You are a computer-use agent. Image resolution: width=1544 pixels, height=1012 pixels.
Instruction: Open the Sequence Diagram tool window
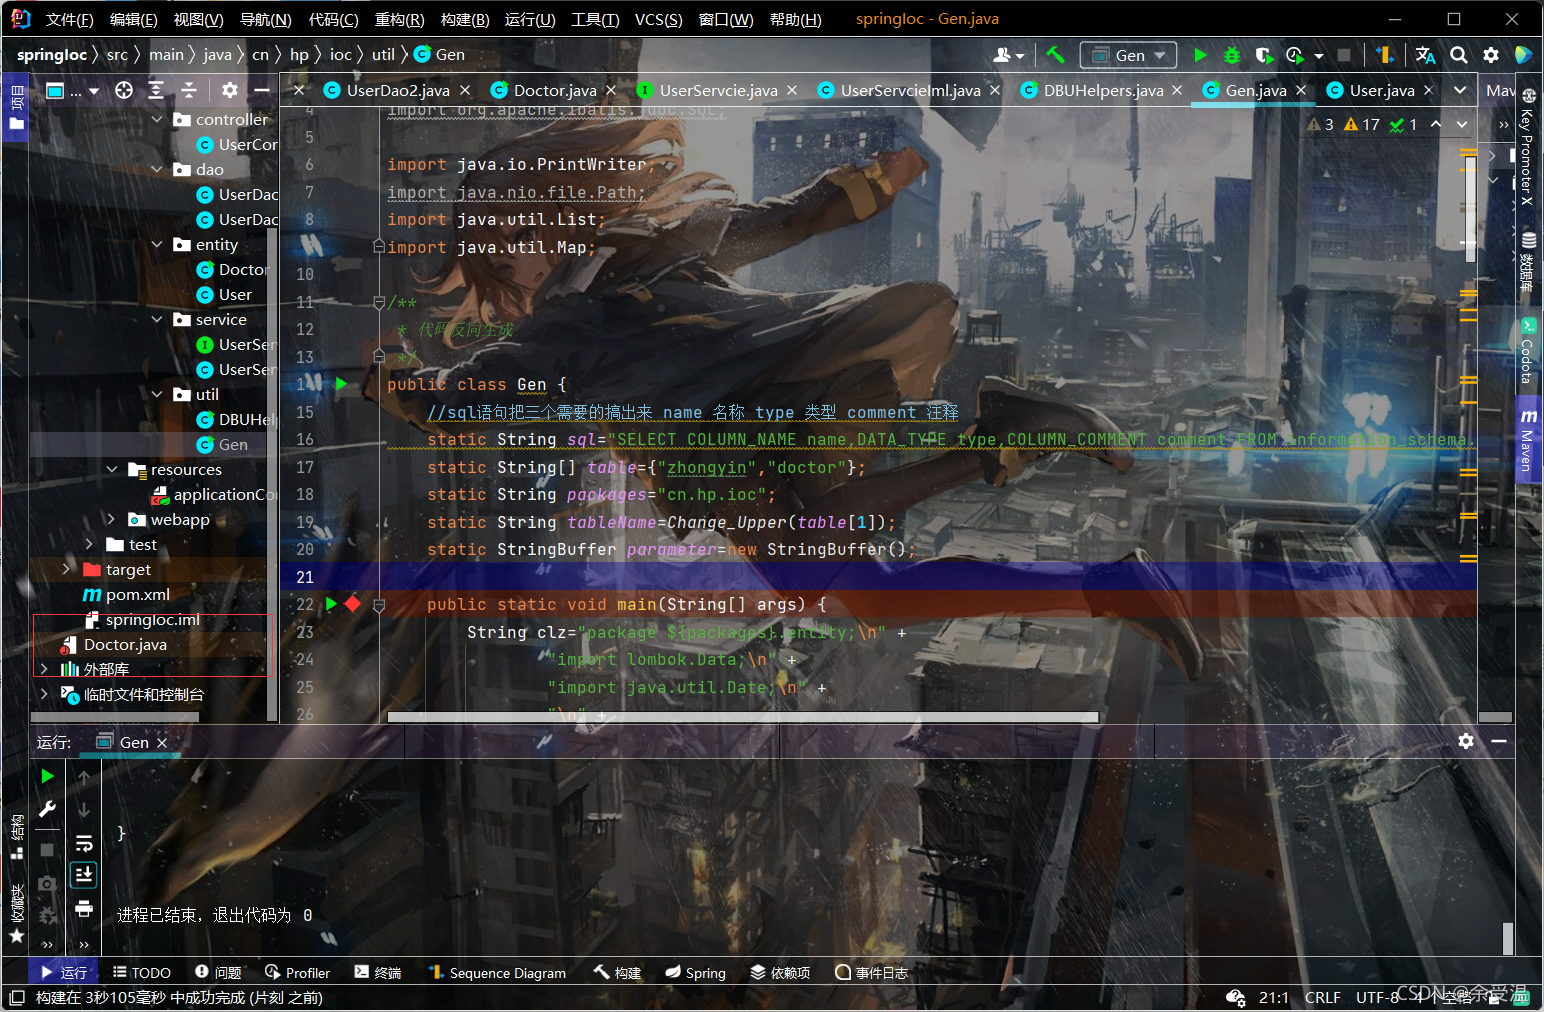pyautogui.click(x=497, y=972)
